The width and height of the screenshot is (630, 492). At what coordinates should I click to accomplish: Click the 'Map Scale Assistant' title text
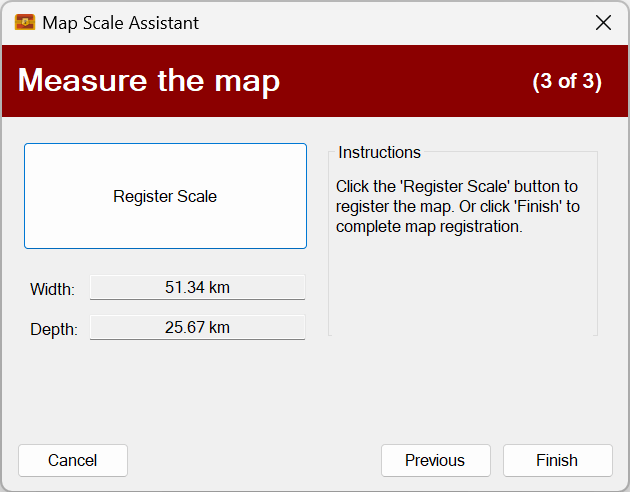[x=120, y=22]
